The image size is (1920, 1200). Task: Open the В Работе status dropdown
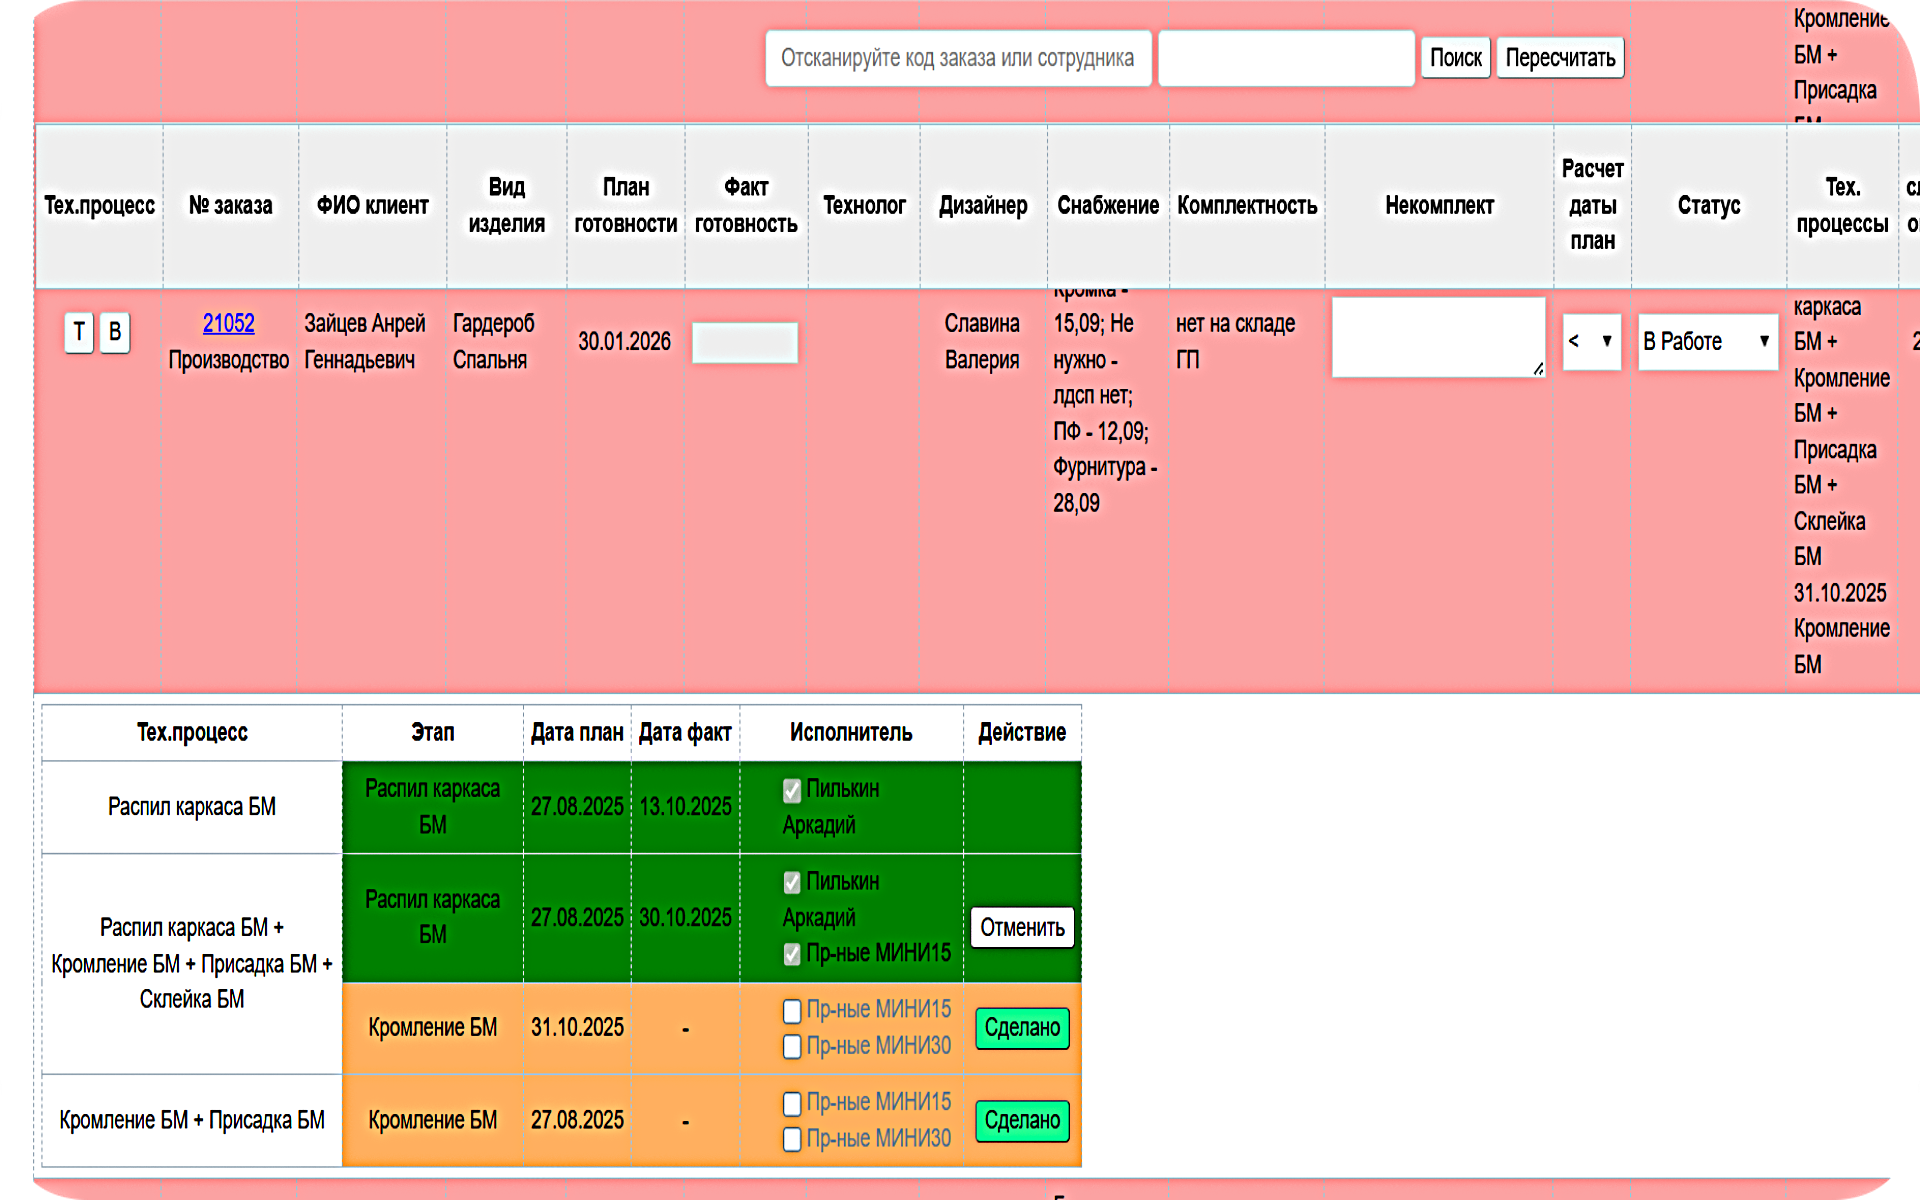1707,342
